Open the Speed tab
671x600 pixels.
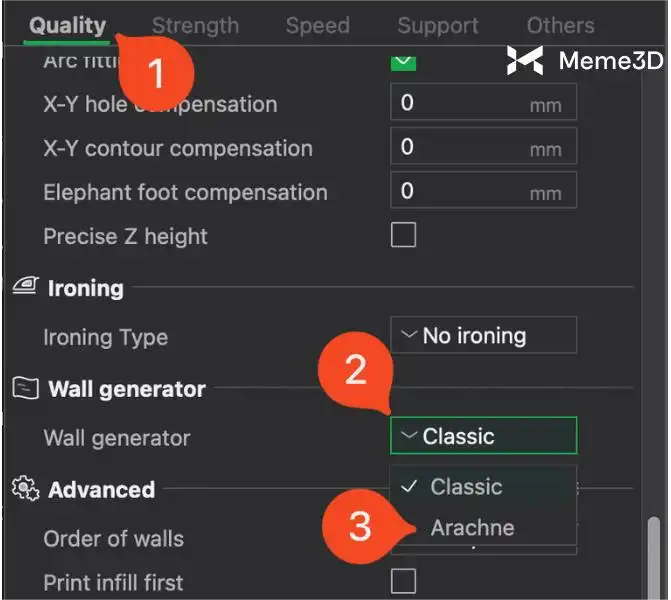317,26
